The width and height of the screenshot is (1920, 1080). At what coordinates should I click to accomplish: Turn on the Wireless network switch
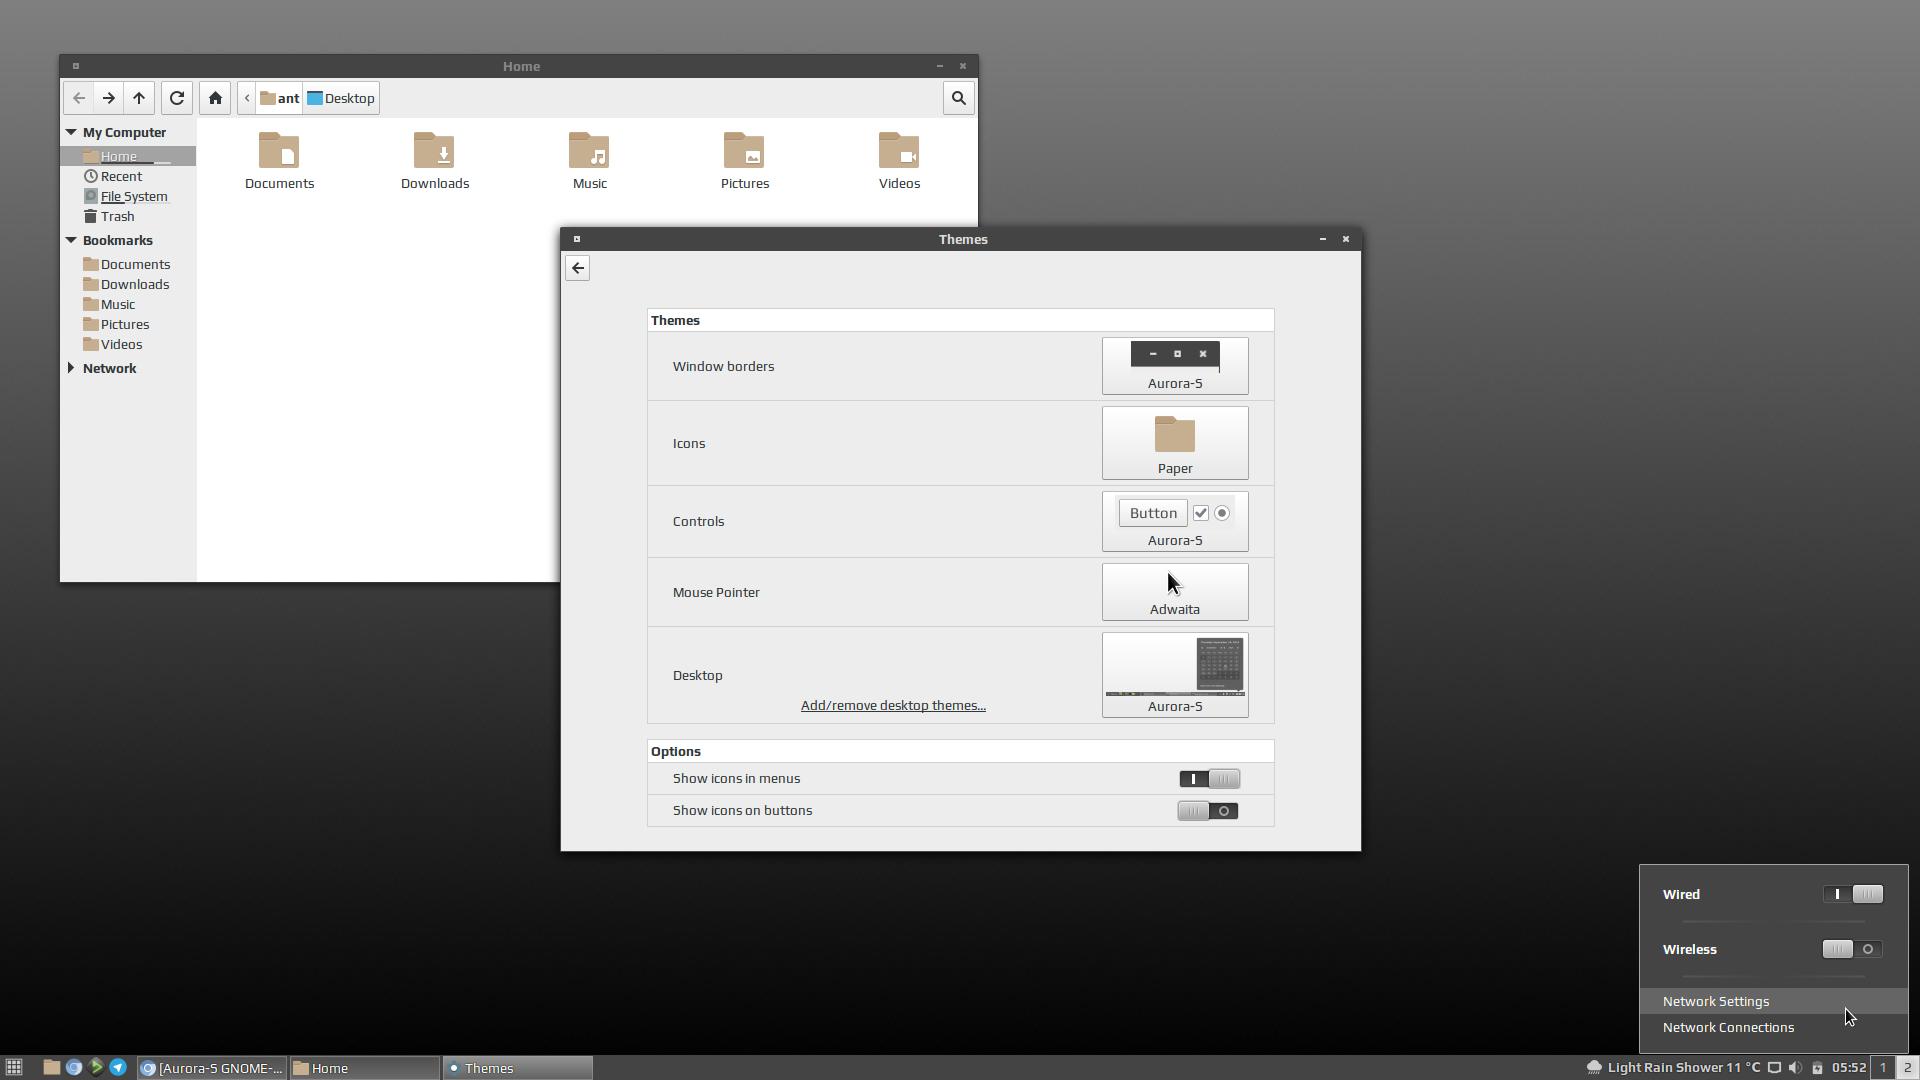point(1853,949)
